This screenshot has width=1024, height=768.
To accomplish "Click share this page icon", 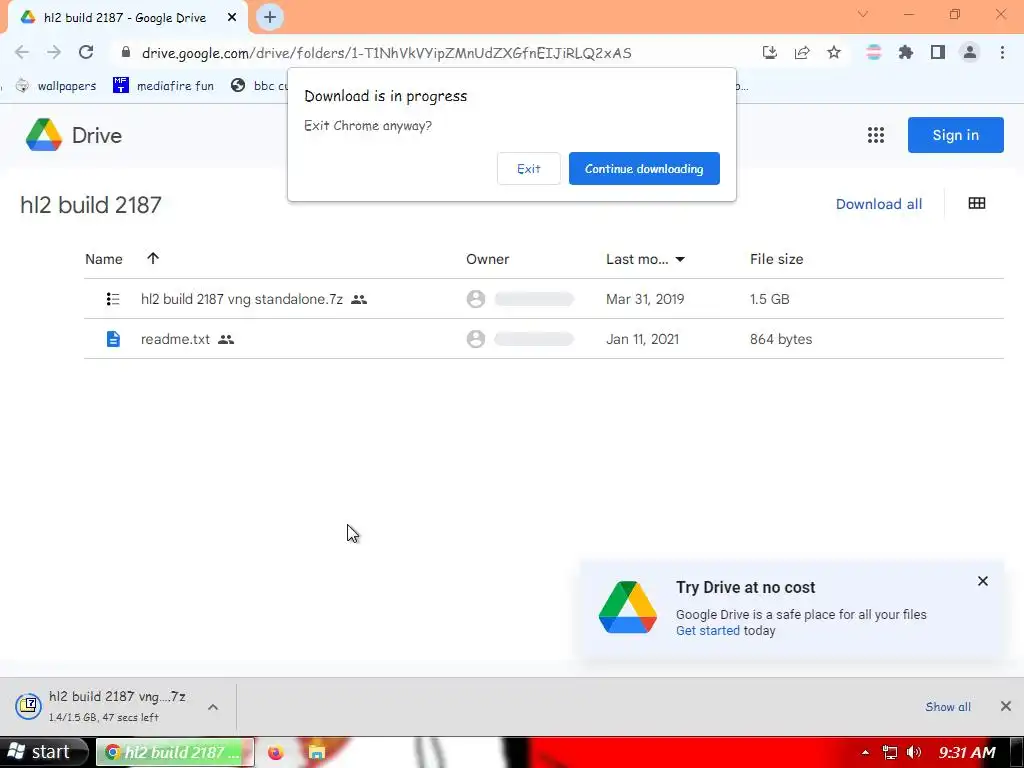I will pos(801,52).
